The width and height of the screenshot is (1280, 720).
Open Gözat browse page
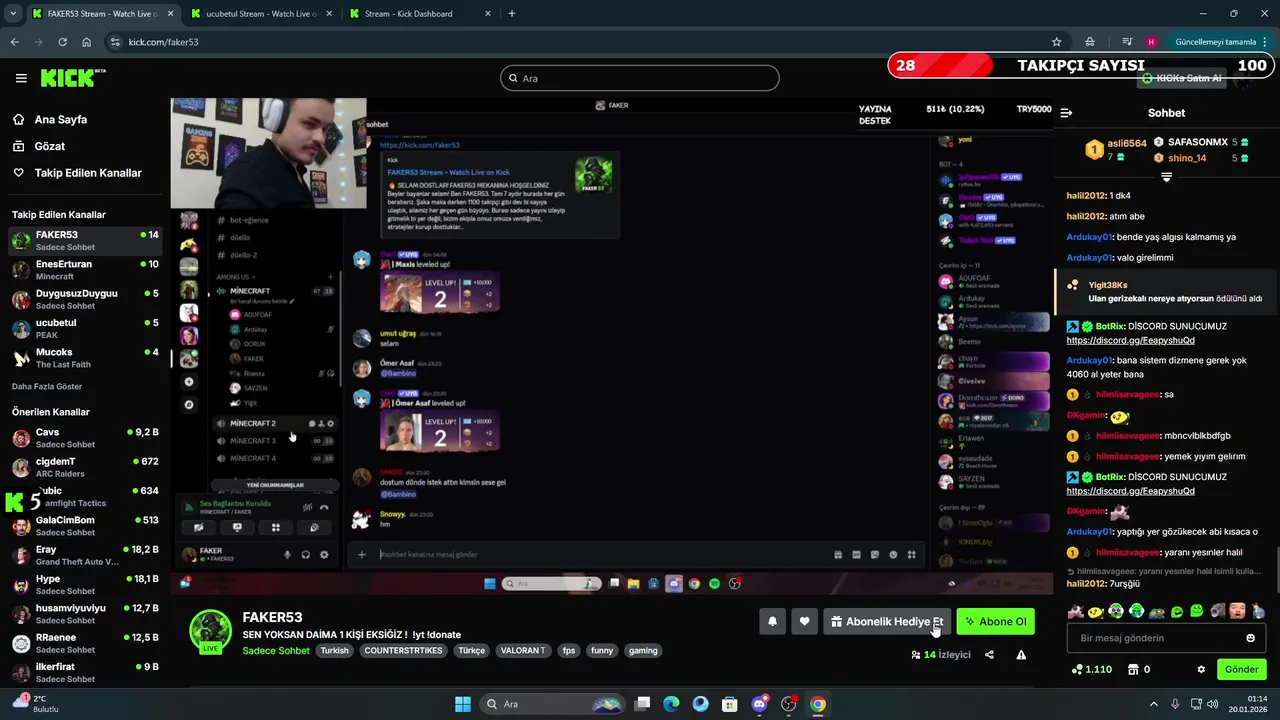pyautogui.click(x=49, y=146)
